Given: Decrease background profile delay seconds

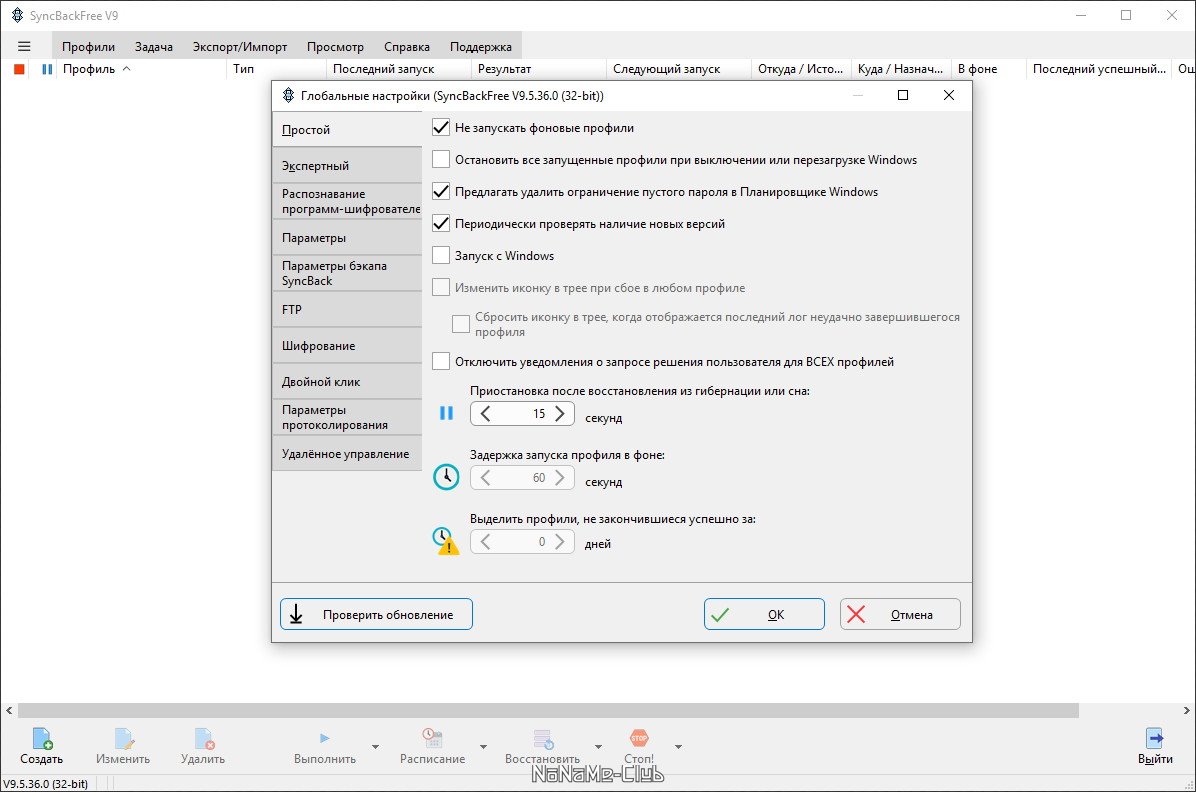Looking at the screenshot, I should tap(486, 478).
